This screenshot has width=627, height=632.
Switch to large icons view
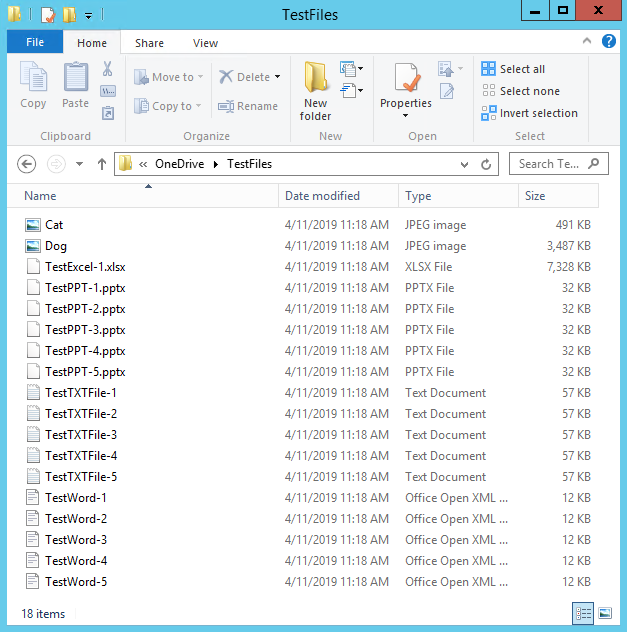605,613
